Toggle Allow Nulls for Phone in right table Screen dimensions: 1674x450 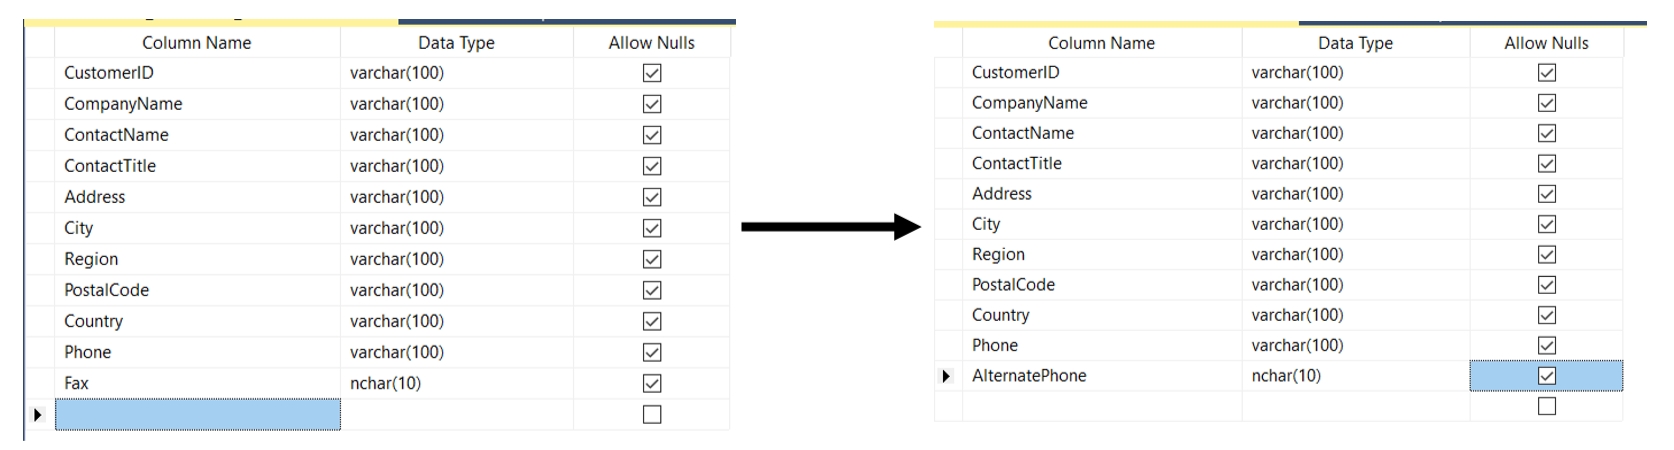point(1546,345)
